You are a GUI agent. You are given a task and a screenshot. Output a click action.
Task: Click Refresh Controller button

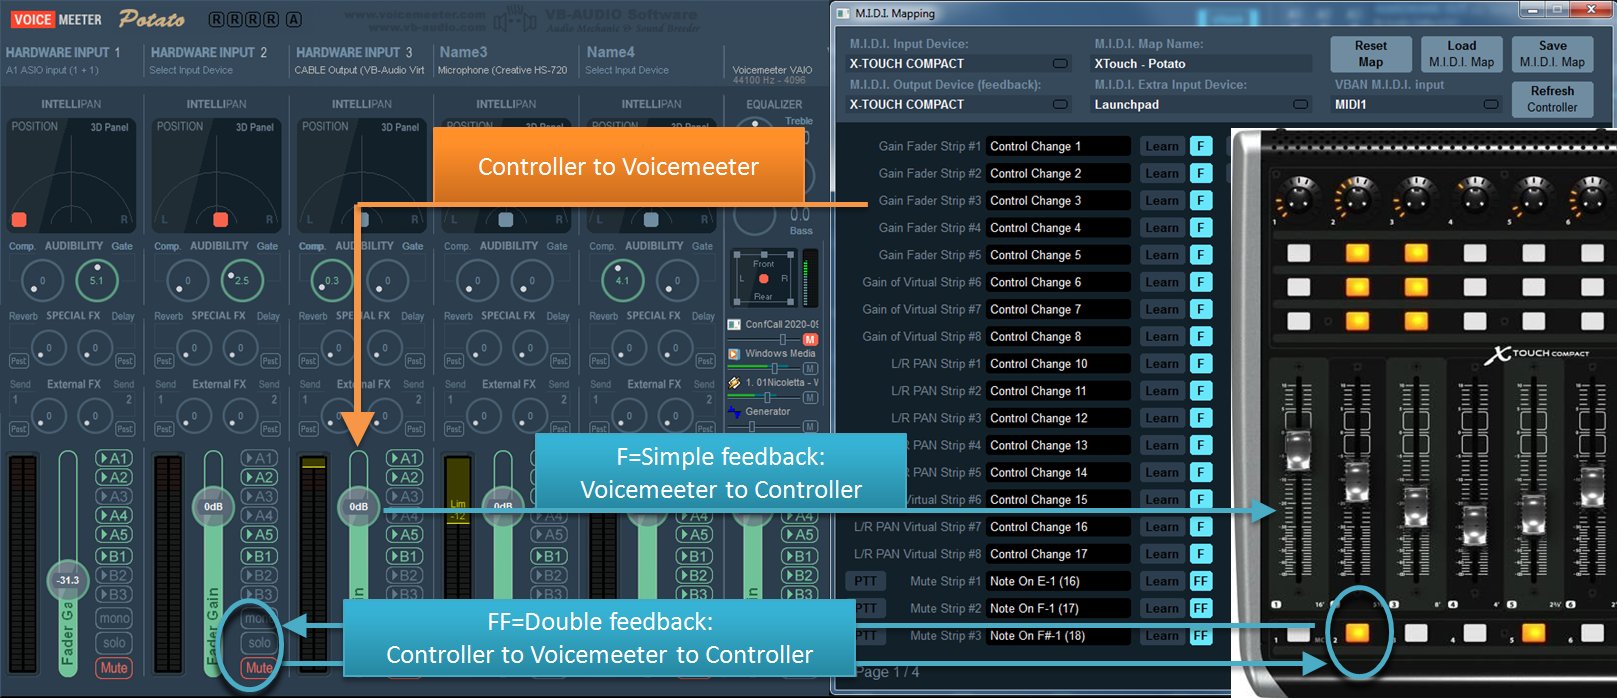(x=1552, y=99)
